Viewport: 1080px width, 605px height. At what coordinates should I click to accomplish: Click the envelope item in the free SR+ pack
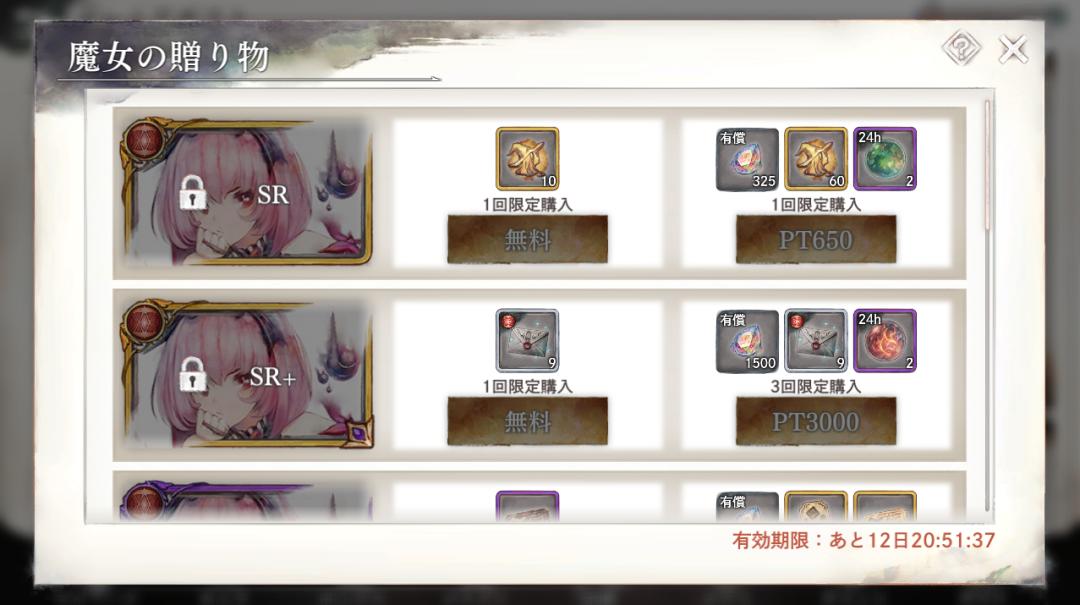pyautogui.click(x=527, y=340)
